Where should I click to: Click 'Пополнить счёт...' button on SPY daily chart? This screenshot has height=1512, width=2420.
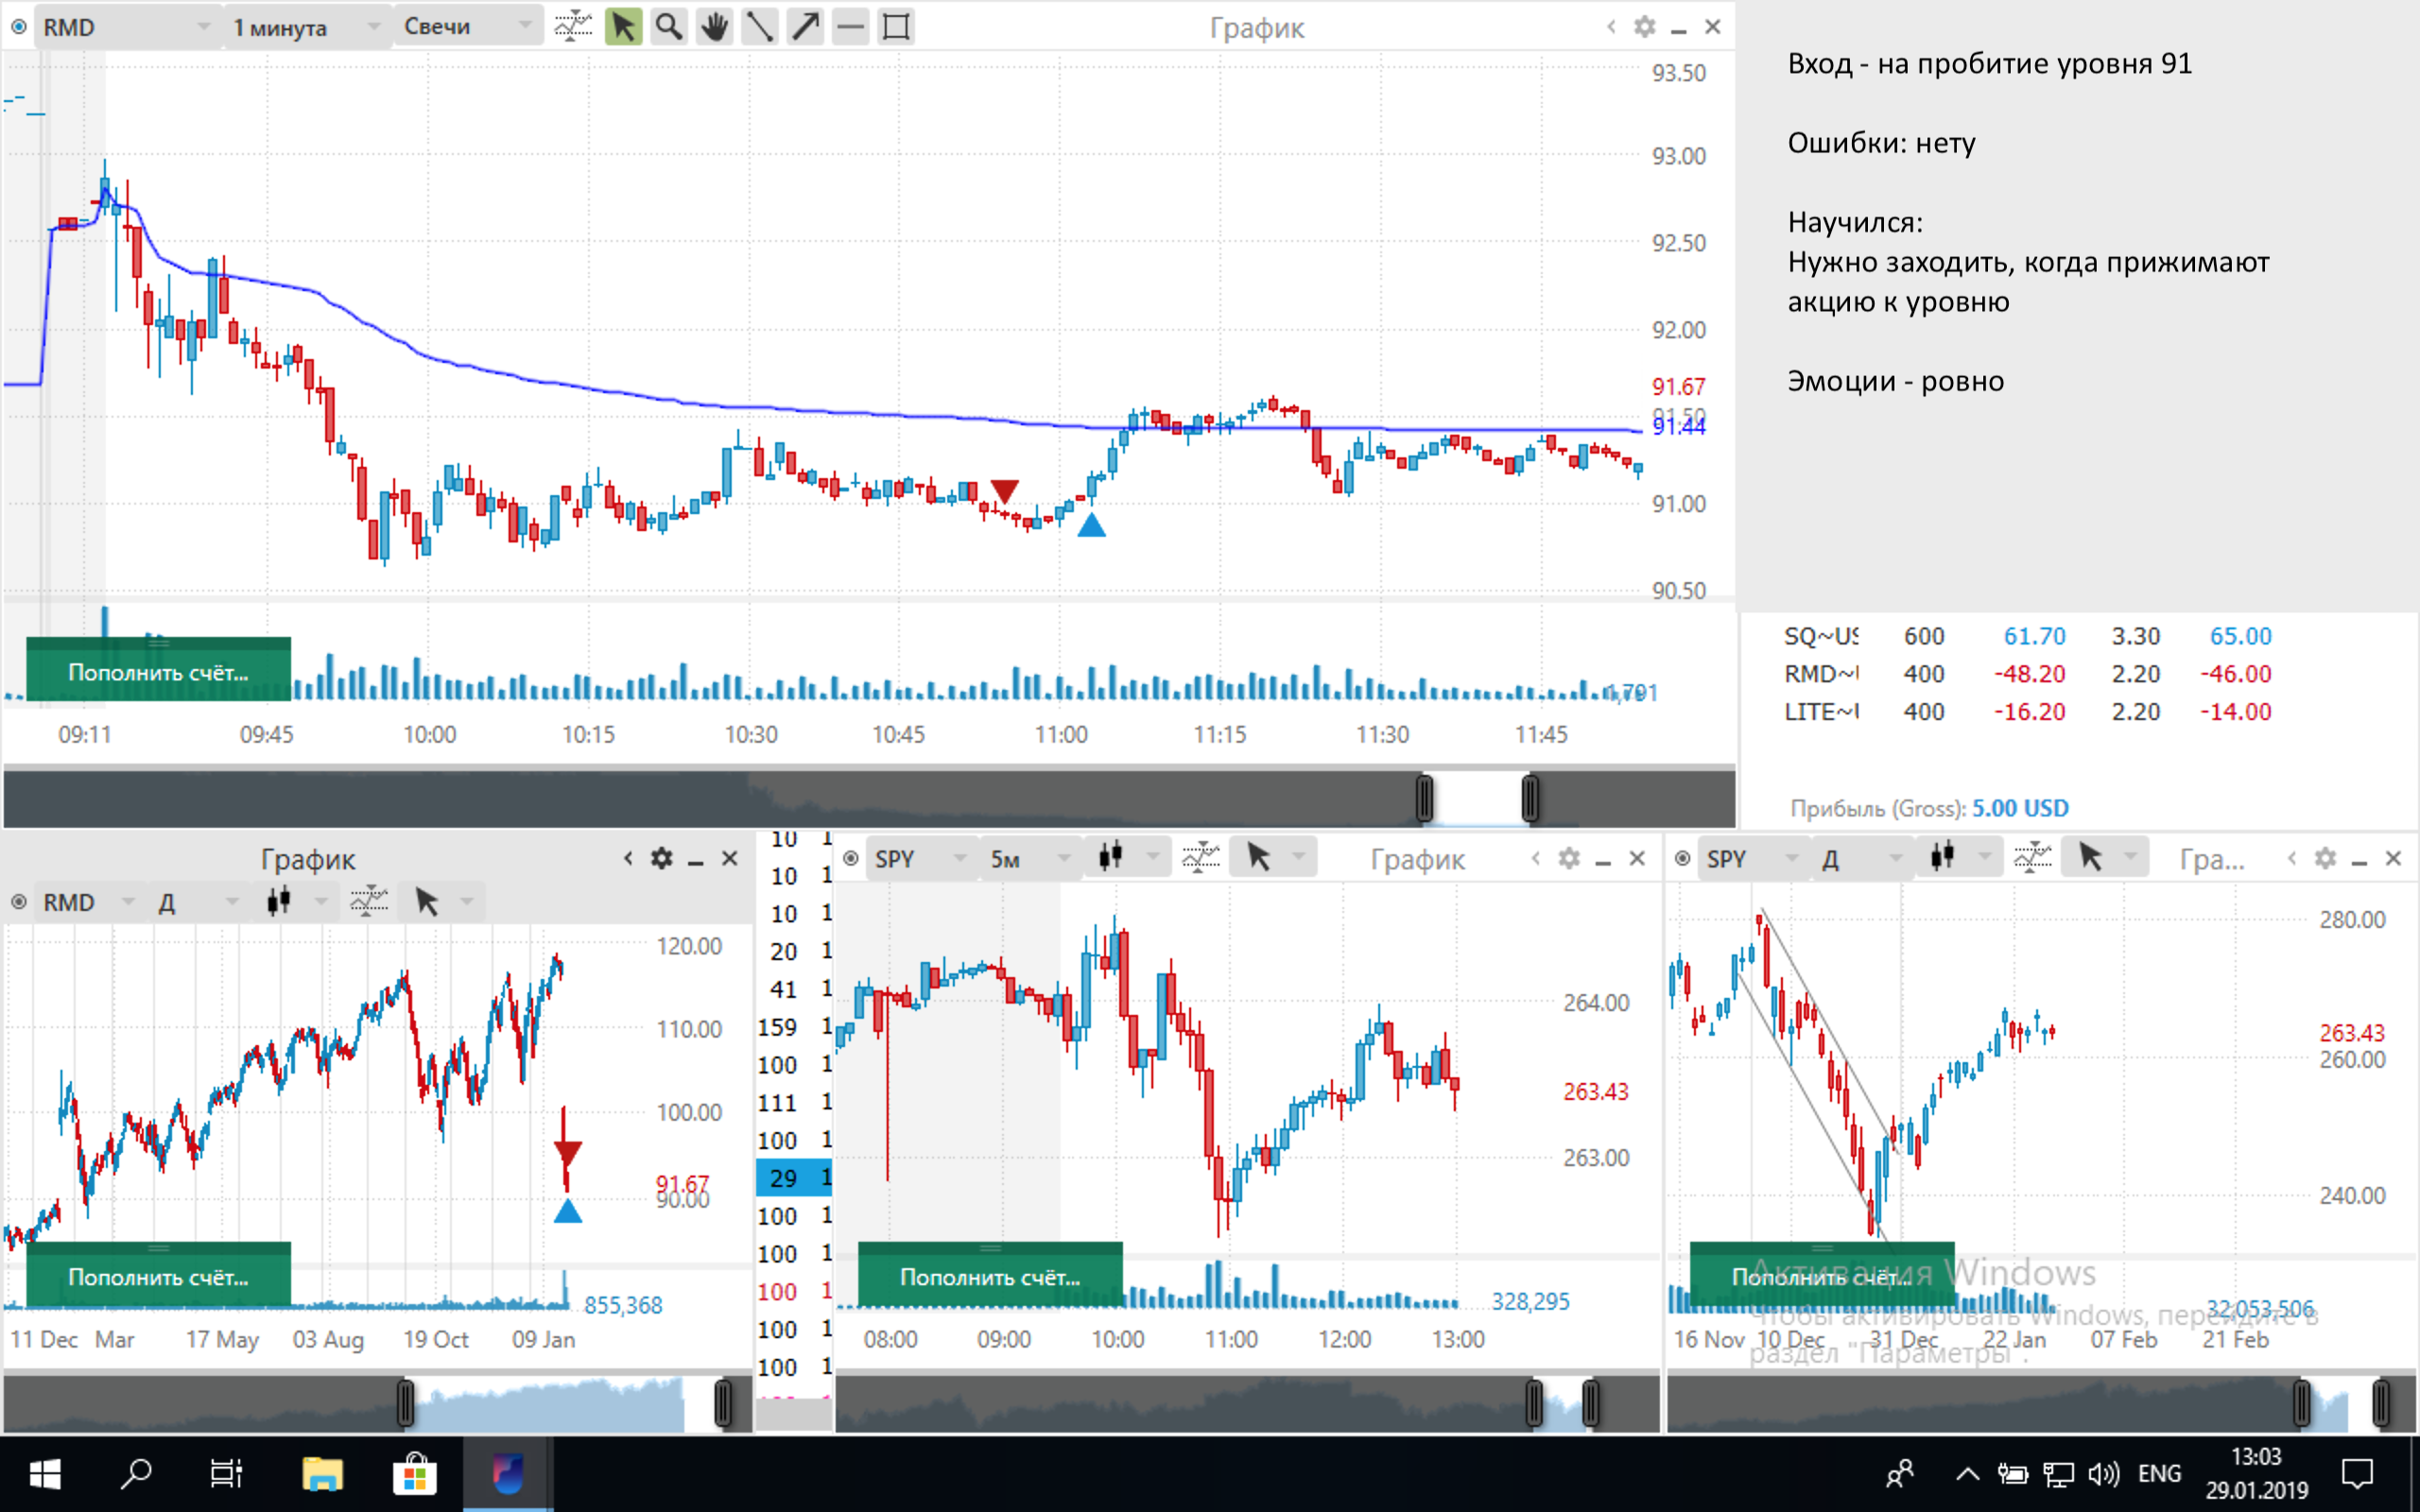coord(1822,1275)
